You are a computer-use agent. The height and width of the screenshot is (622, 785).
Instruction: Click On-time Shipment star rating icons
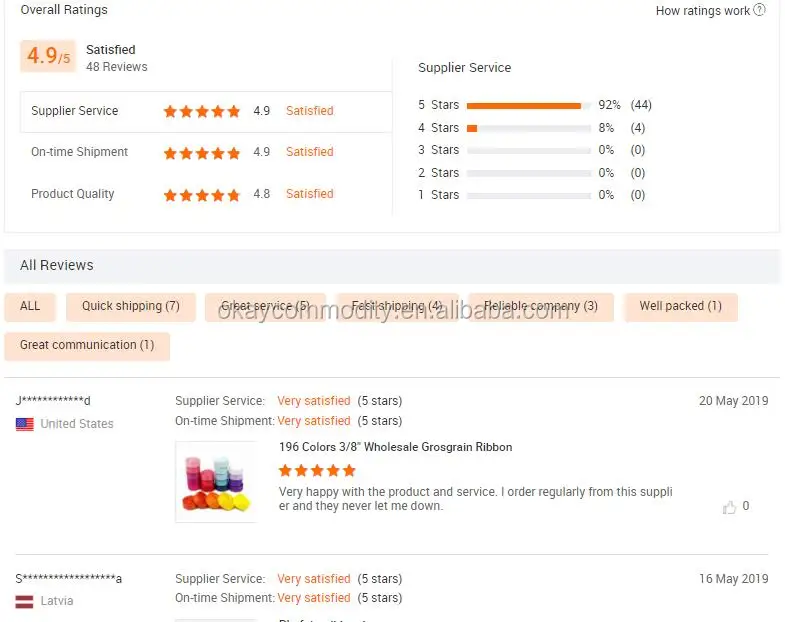pyautogui.click(x=202, y=153)
